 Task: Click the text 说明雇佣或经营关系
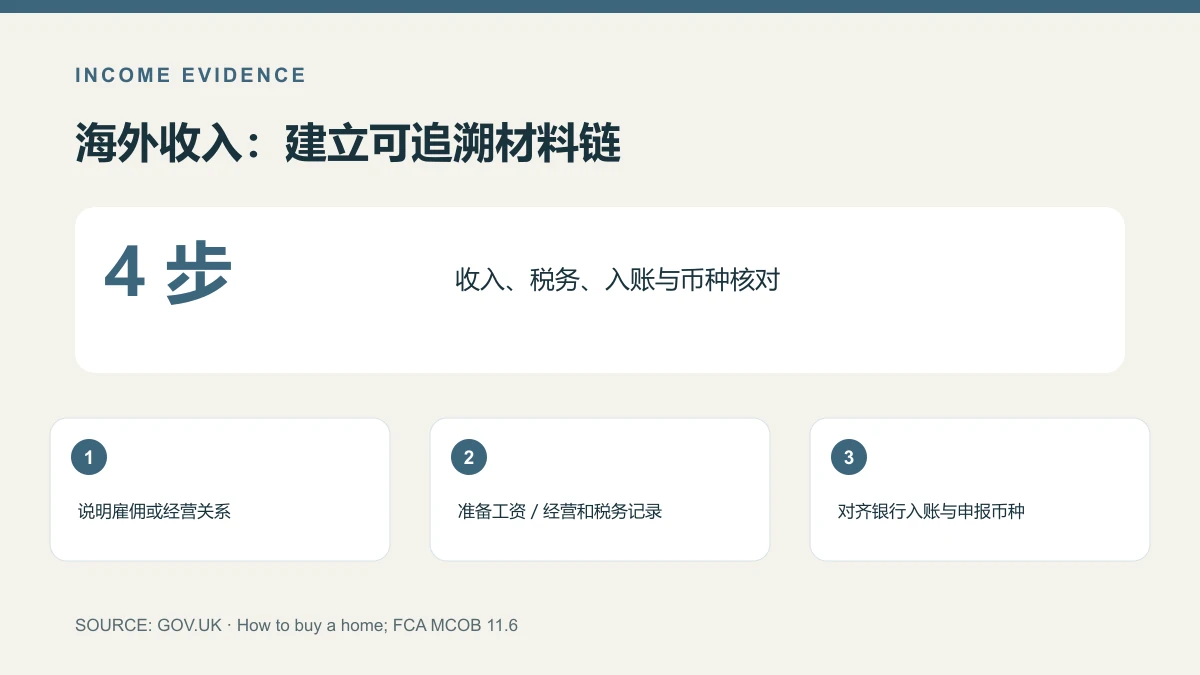tap(154, 511)
